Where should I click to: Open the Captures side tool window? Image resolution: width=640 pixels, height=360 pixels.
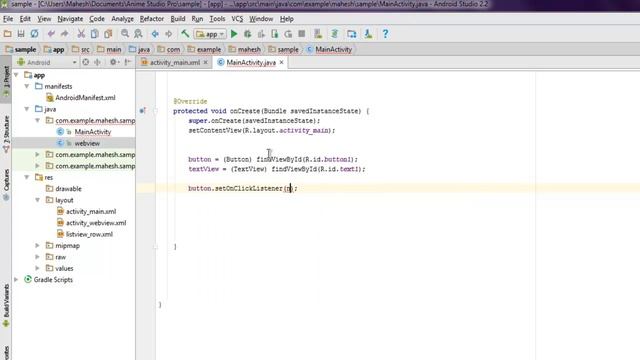(6, 185)
